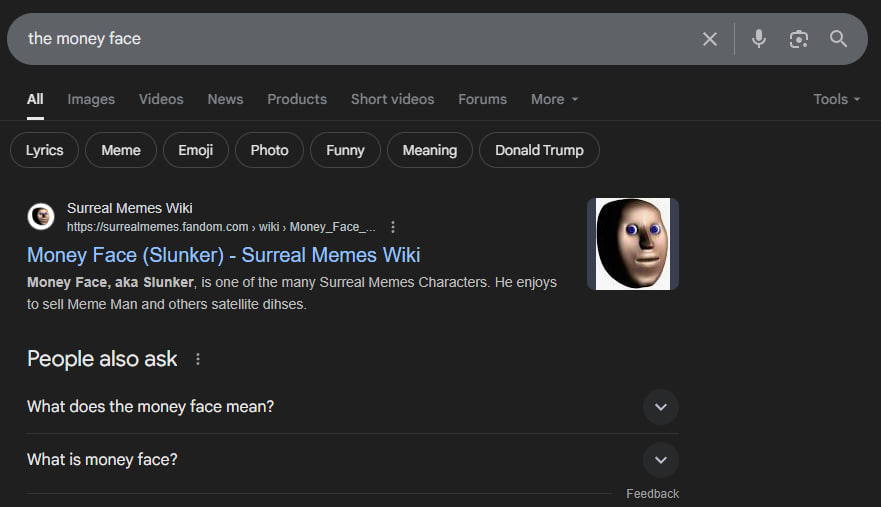Click the 'People also ask' heading

point(102,359)
